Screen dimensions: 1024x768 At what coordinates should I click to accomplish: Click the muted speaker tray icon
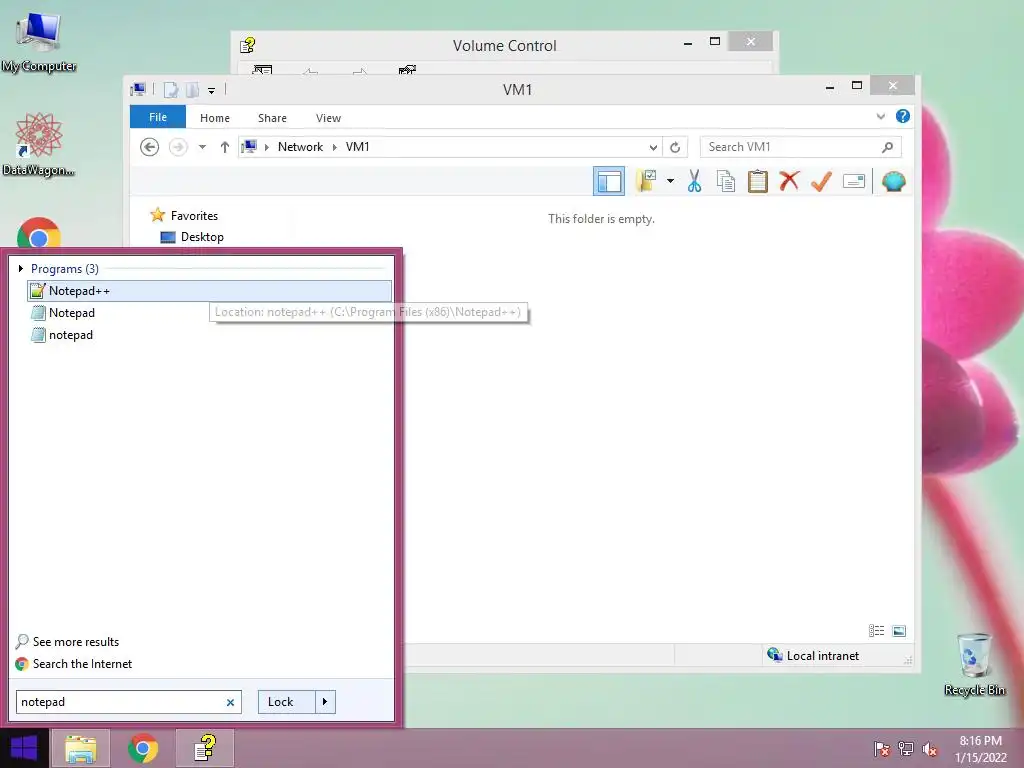pos(930,748)
